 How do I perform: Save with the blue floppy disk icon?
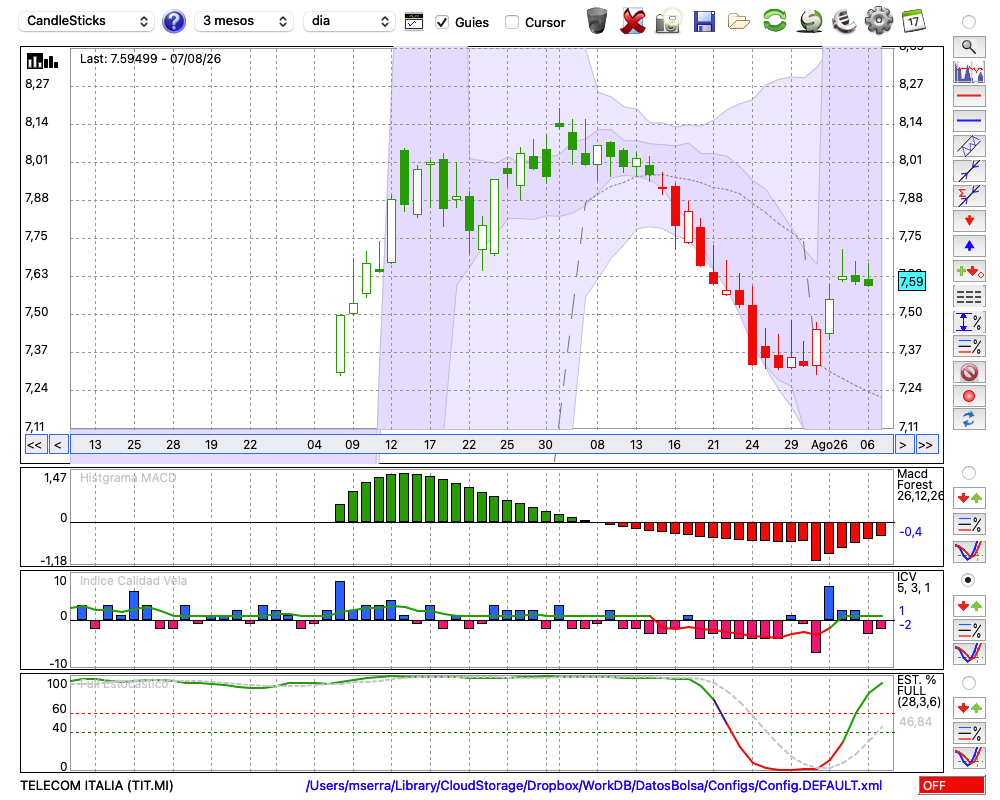(704, 22)
